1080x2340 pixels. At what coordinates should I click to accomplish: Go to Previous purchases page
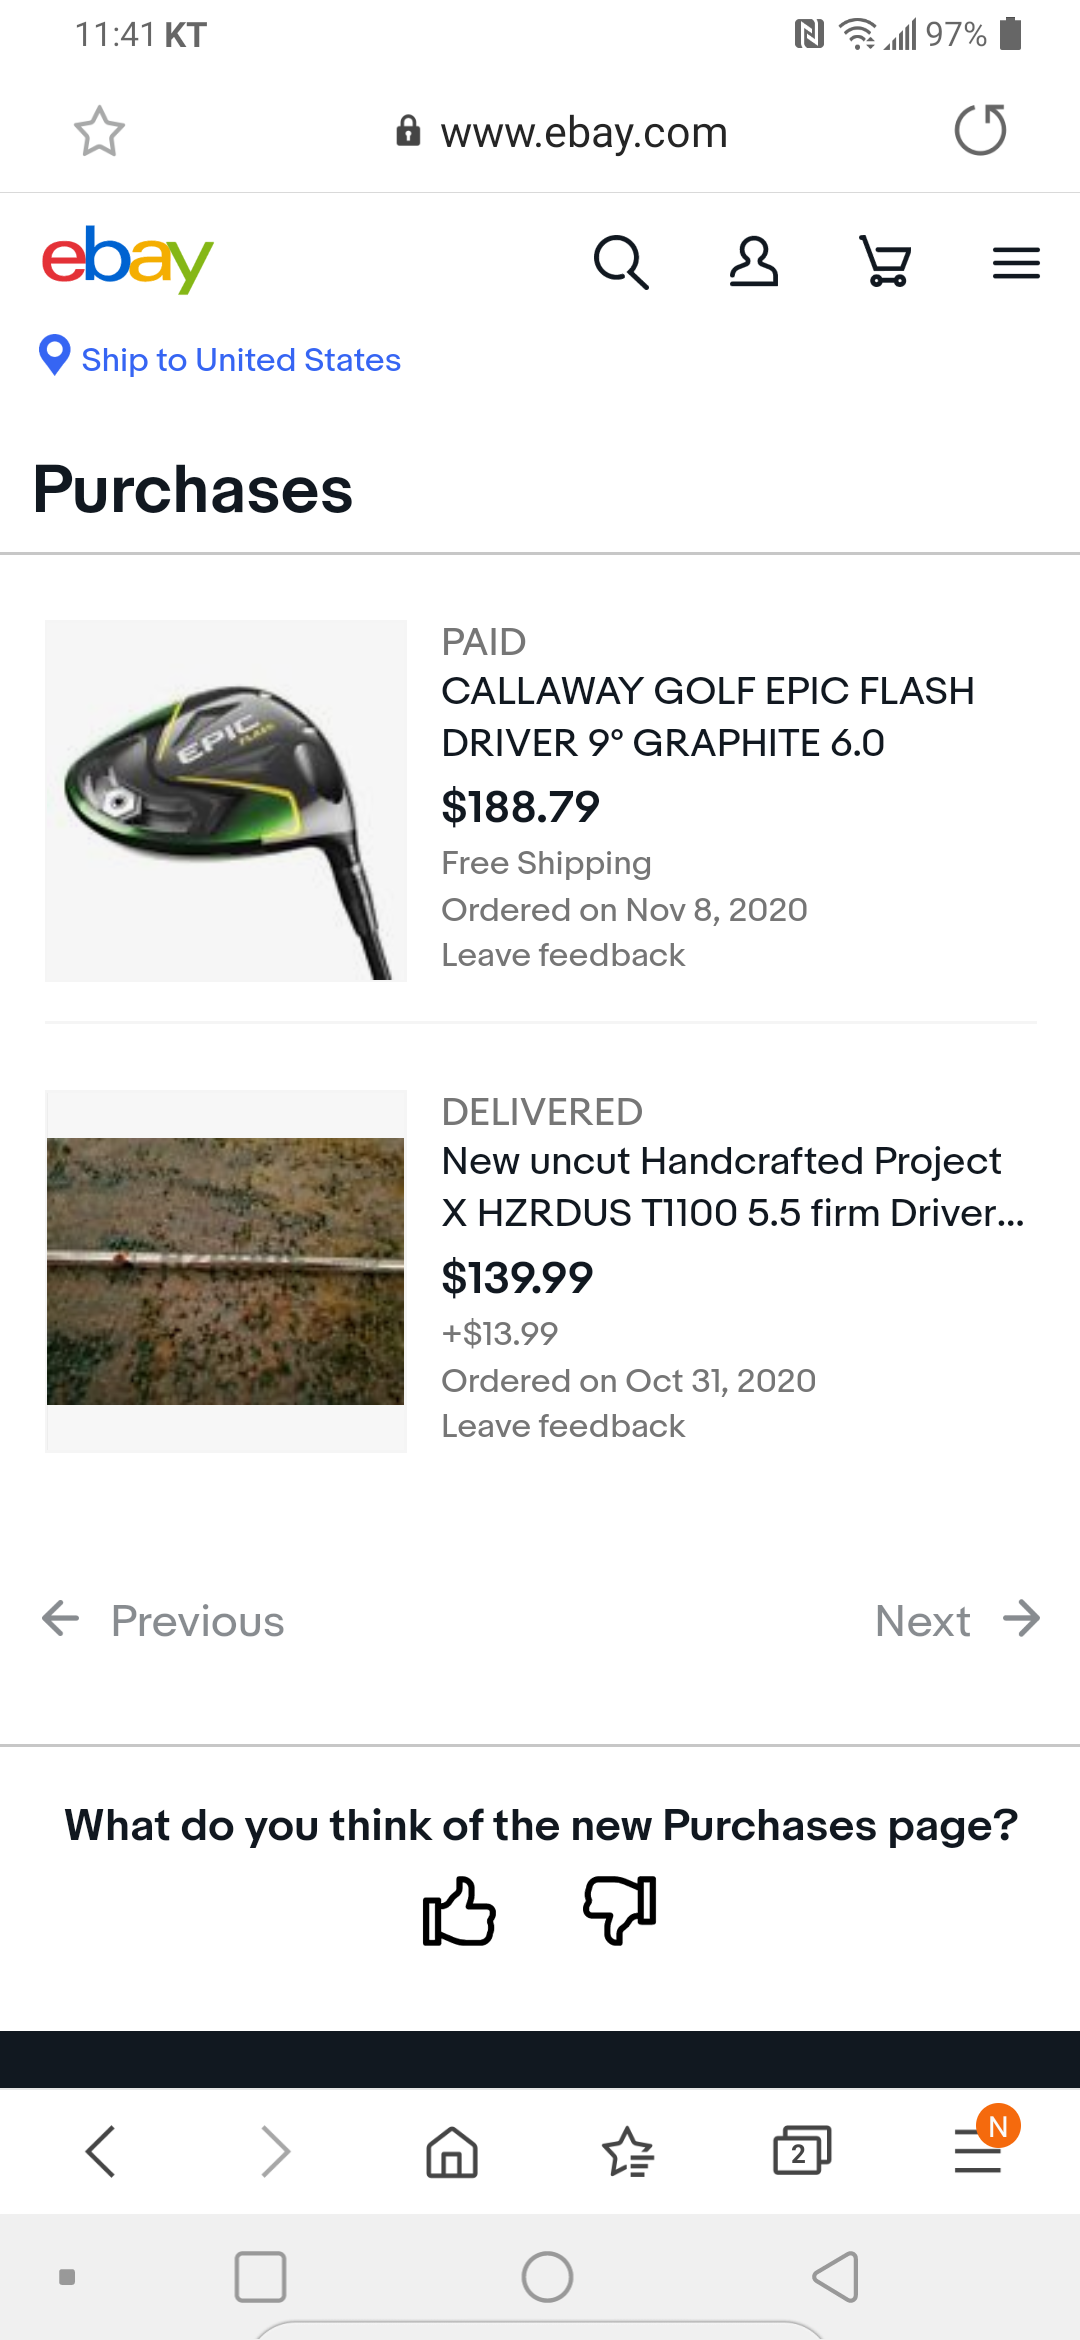[163, 1620]
